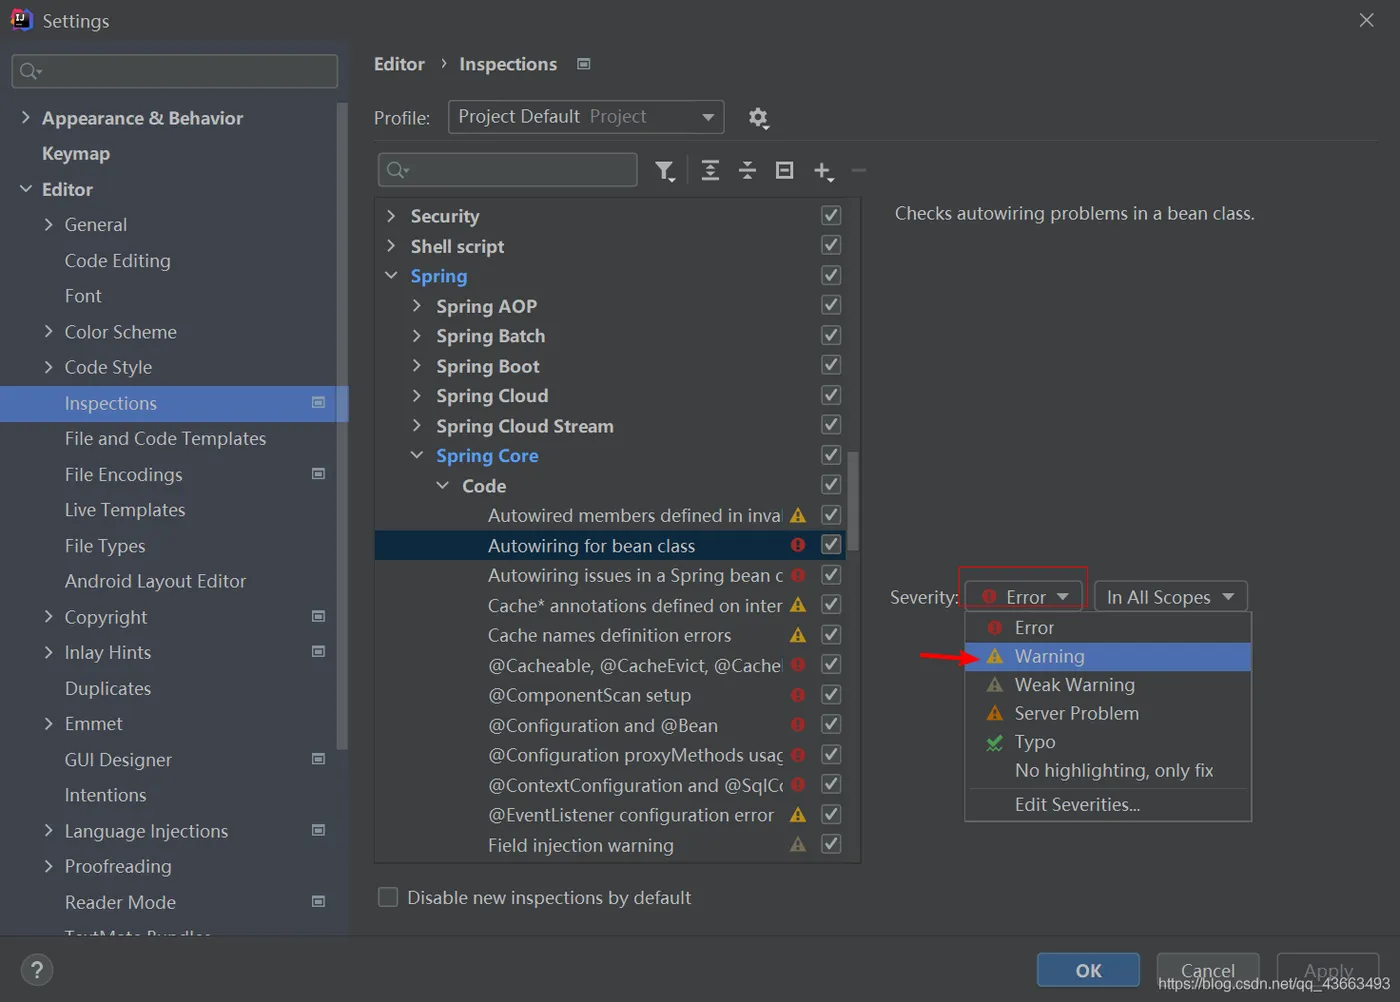Toggle the Spring AOP checkbox
1400x1002 pixels.
pos(831,305)
